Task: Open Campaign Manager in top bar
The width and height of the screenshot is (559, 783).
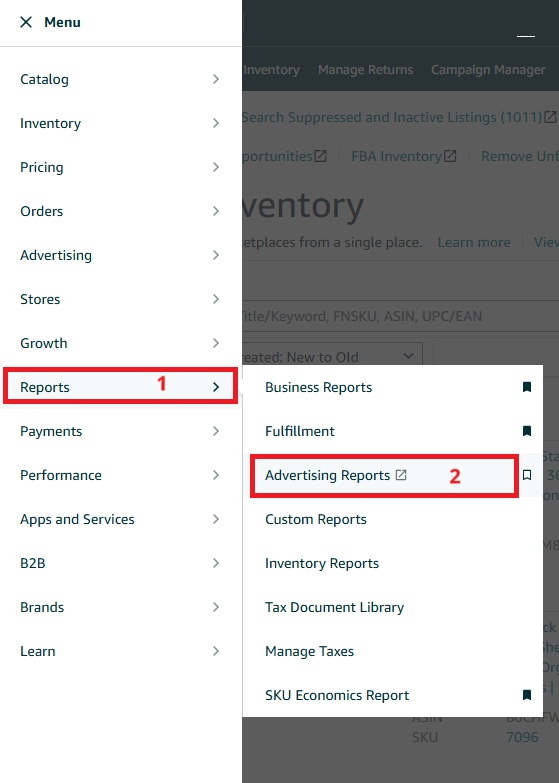Action: [488, 69]
